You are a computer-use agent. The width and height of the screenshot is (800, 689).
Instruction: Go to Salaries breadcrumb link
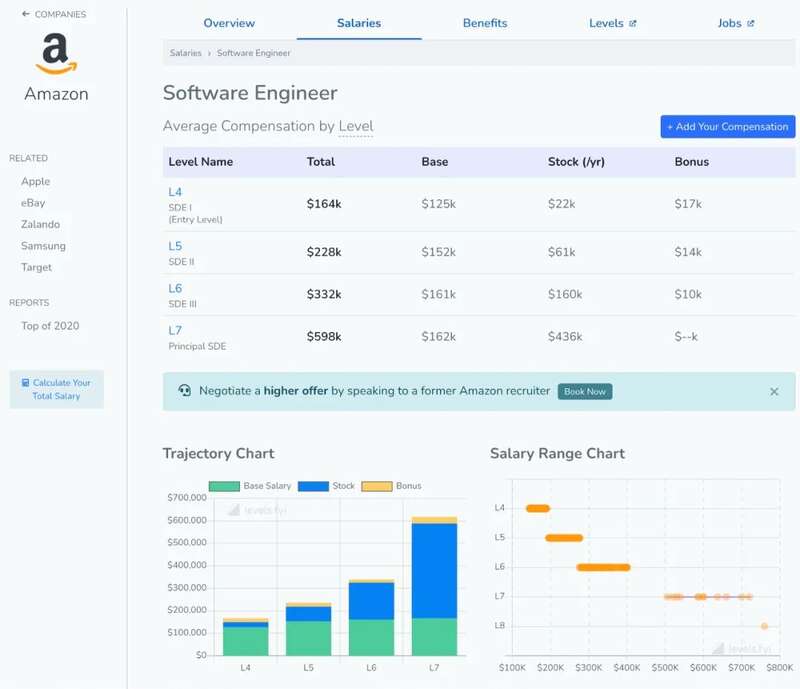pyautogui.click(x=185, y=53)
